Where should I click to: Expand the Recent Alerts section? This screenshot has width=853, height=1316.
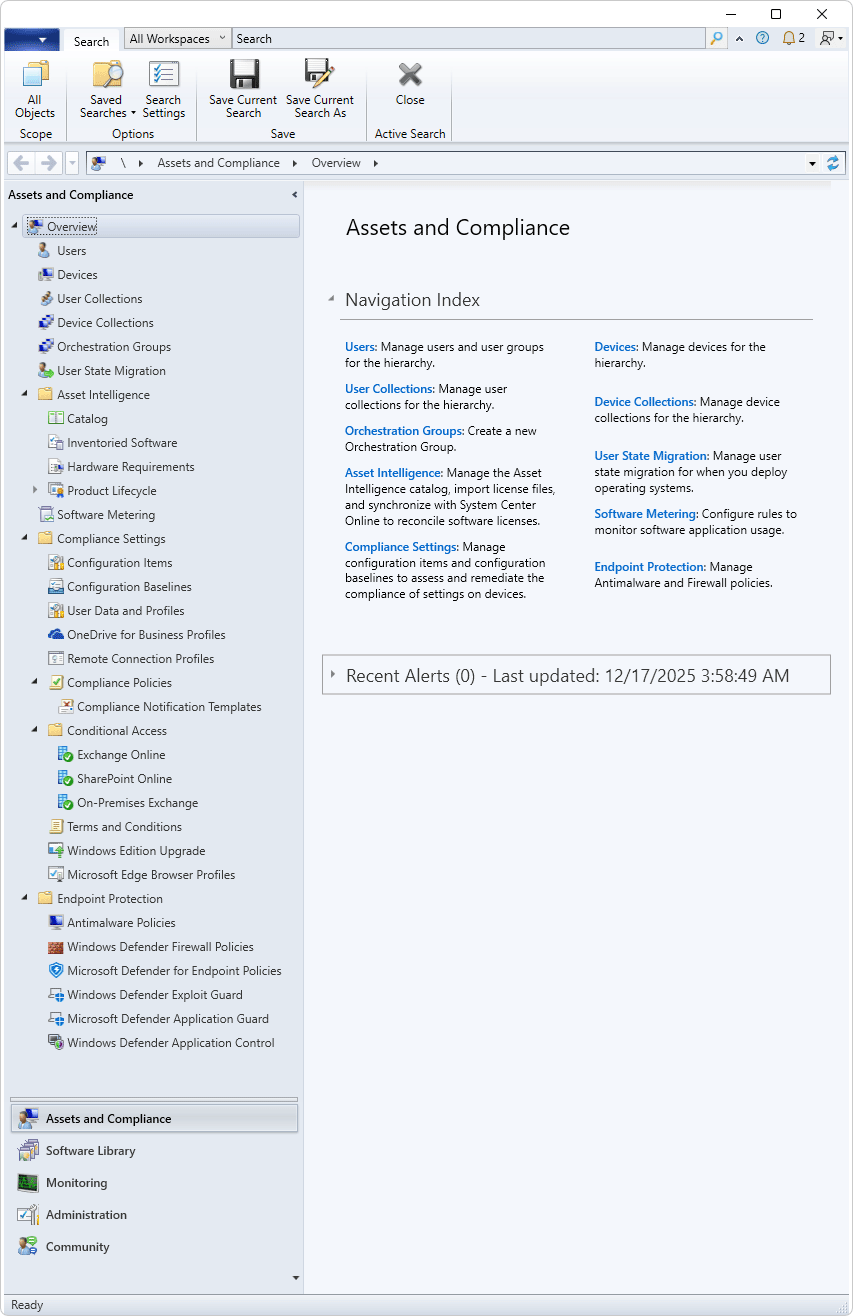tap(333, 675)
